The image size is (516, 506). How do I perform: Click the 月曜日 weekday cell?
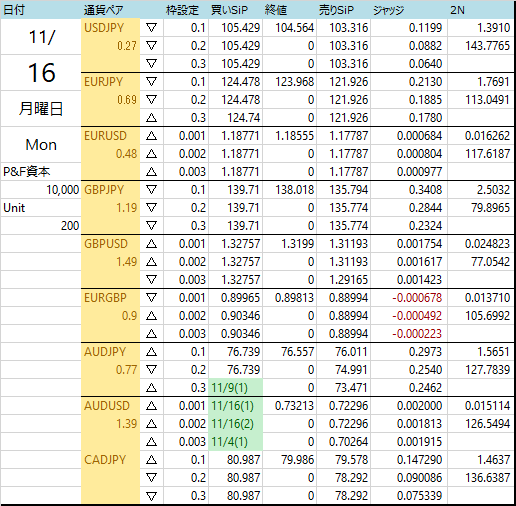pos(41,109)
